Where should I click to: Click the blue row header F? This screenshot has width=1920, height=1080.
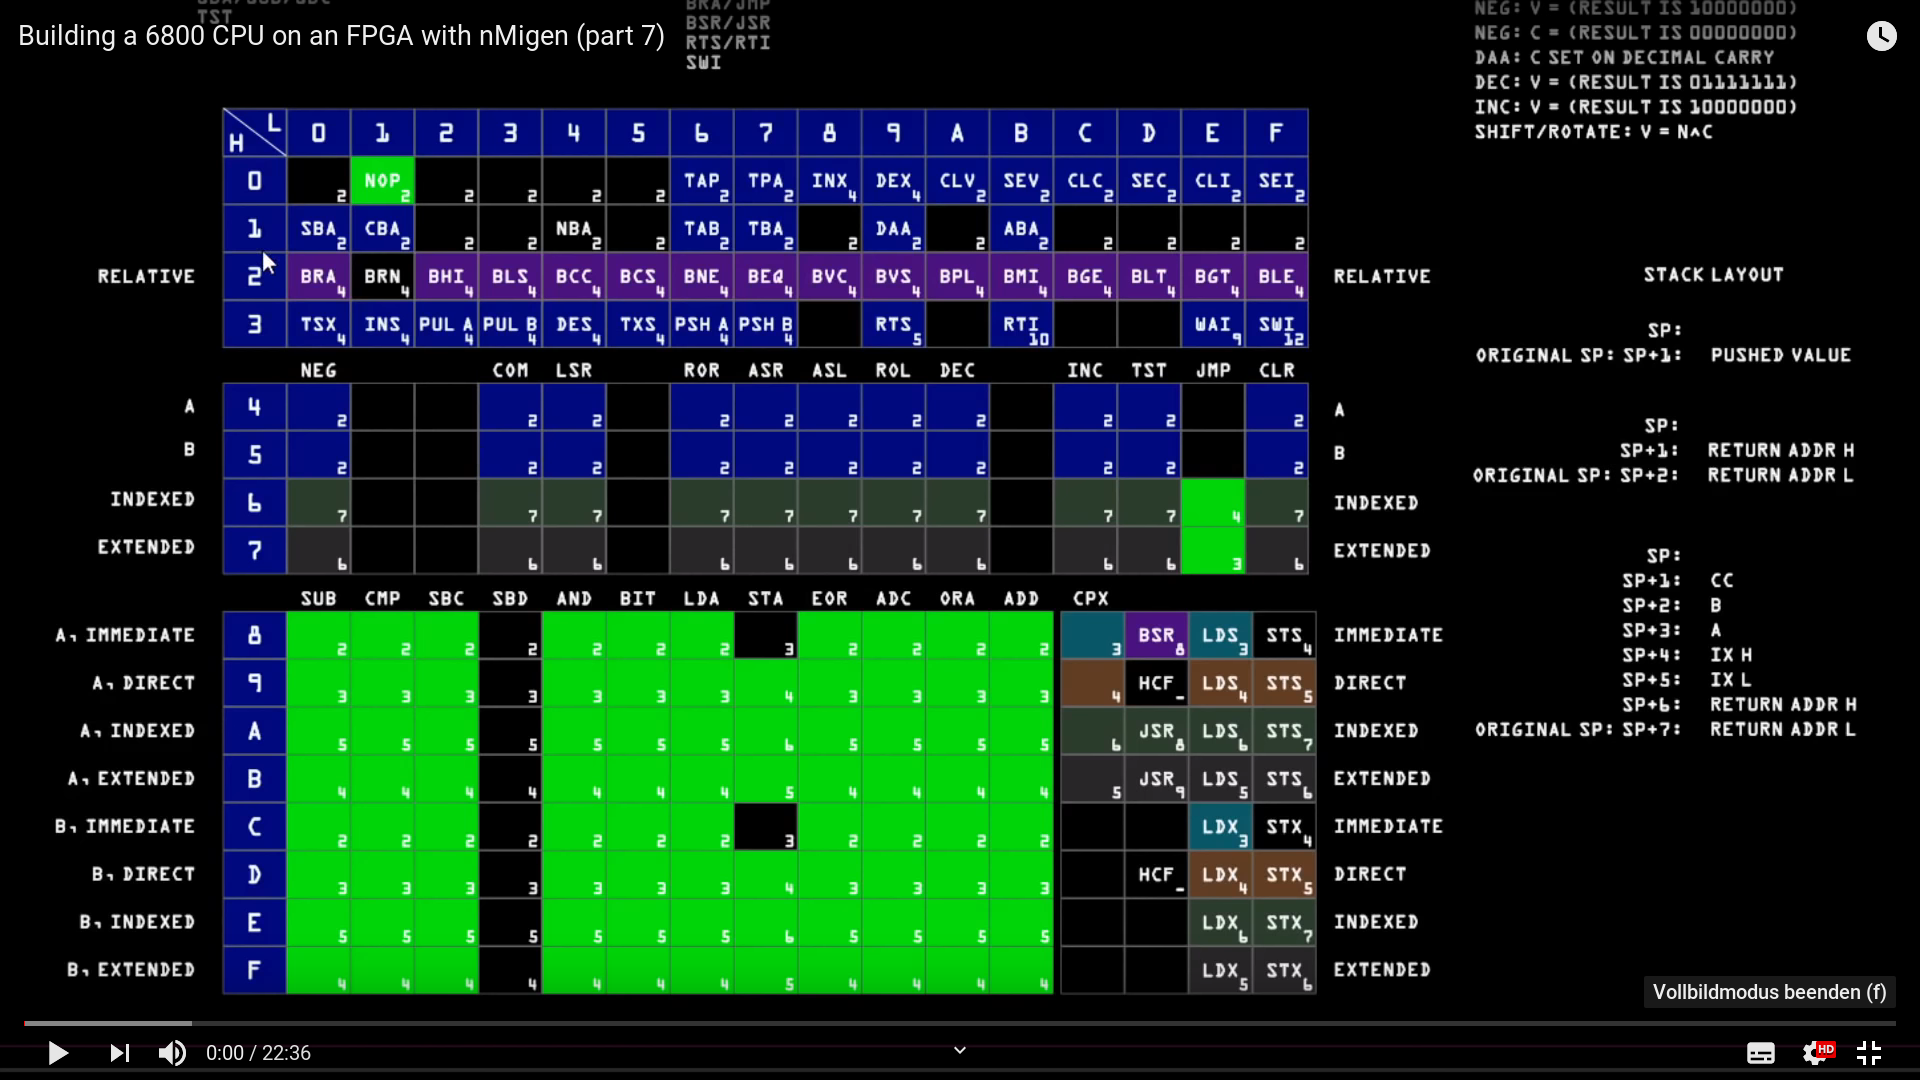click(254, 970)
